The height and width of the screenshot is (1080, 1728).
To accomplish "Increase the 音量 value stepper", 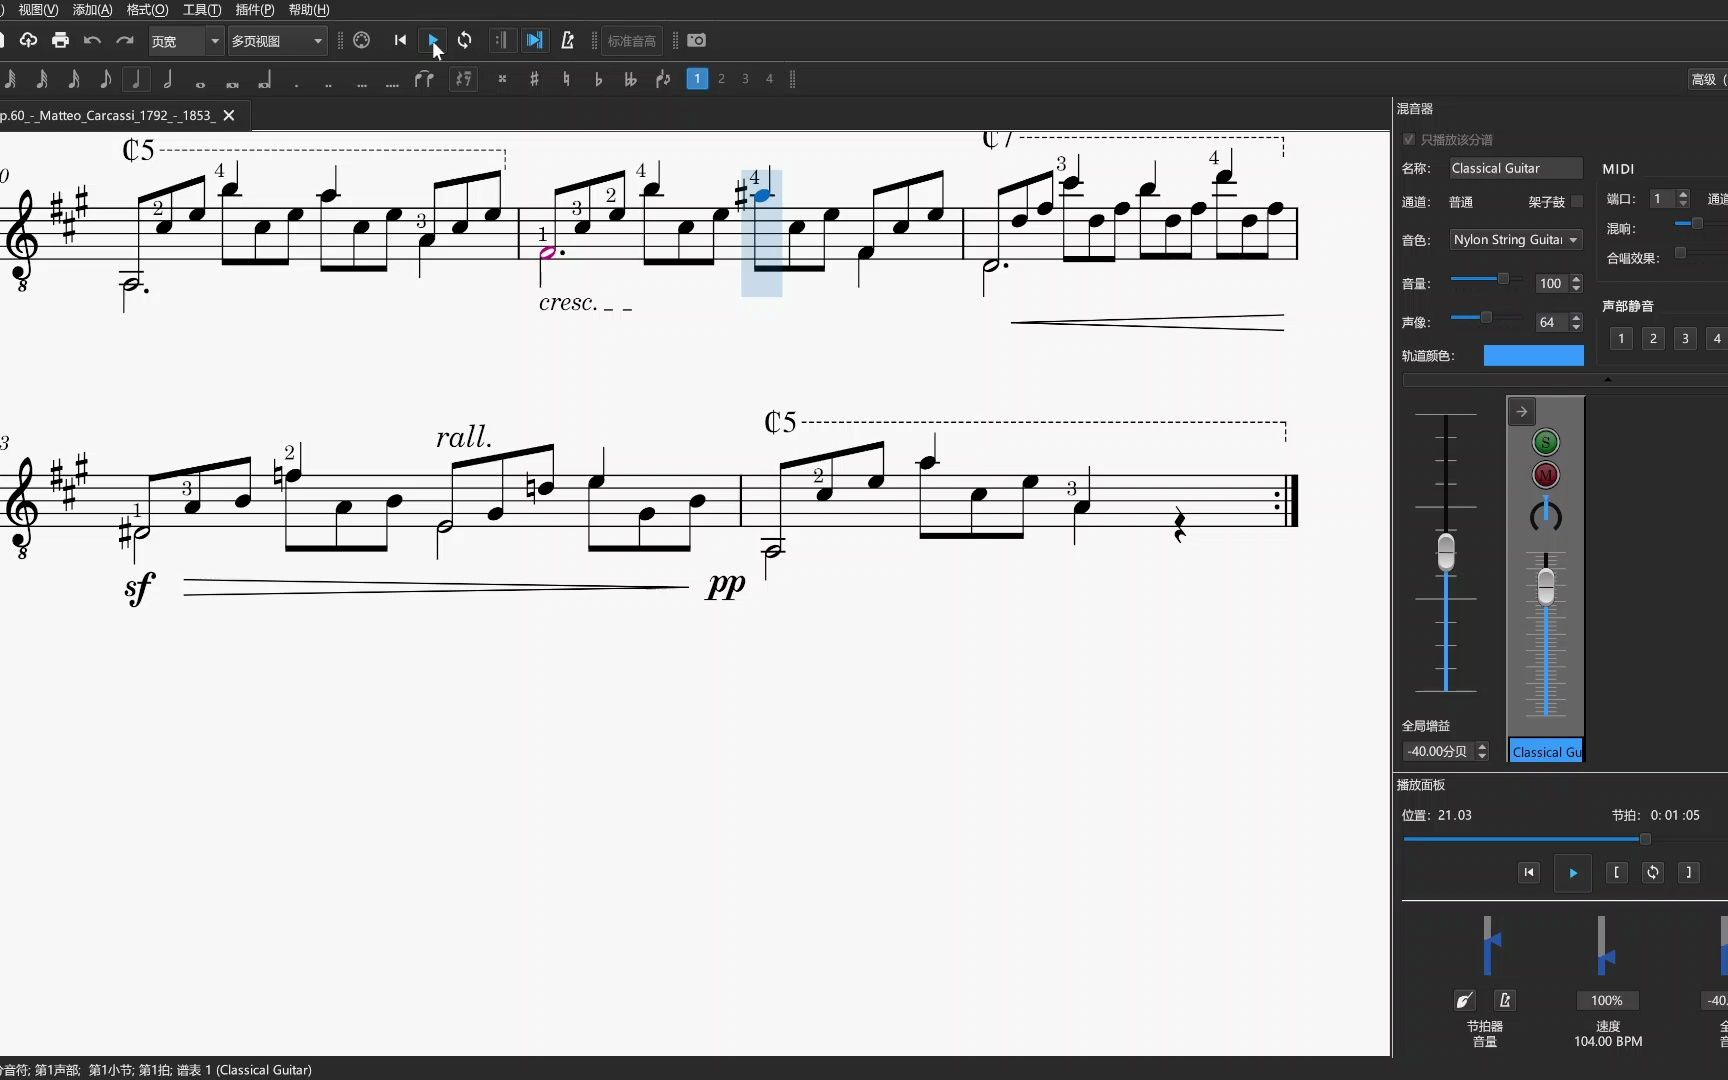I will (x=1577, y=278).
